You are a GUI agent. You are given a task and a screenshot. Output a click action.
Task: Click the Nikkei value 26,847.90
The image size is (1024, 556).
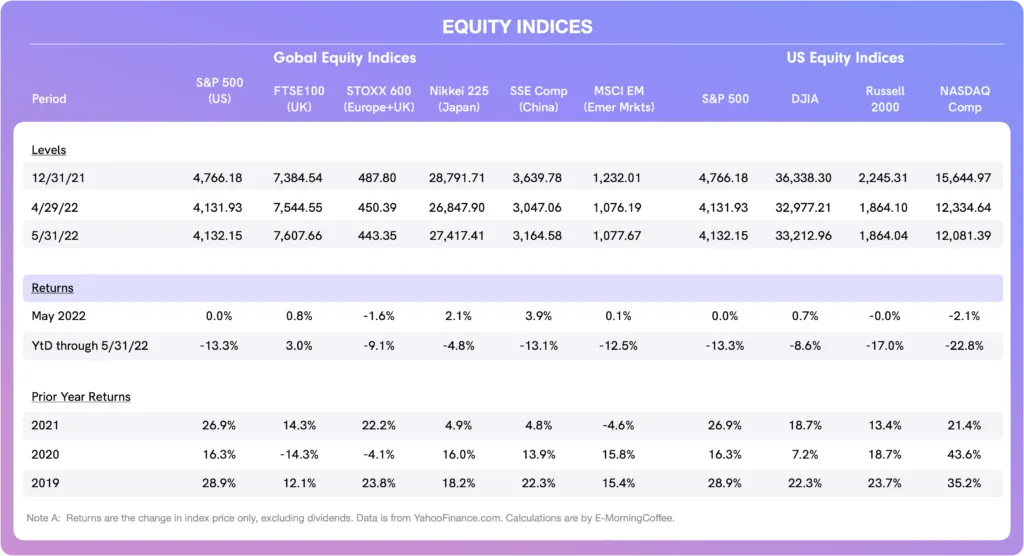[457, 208]
